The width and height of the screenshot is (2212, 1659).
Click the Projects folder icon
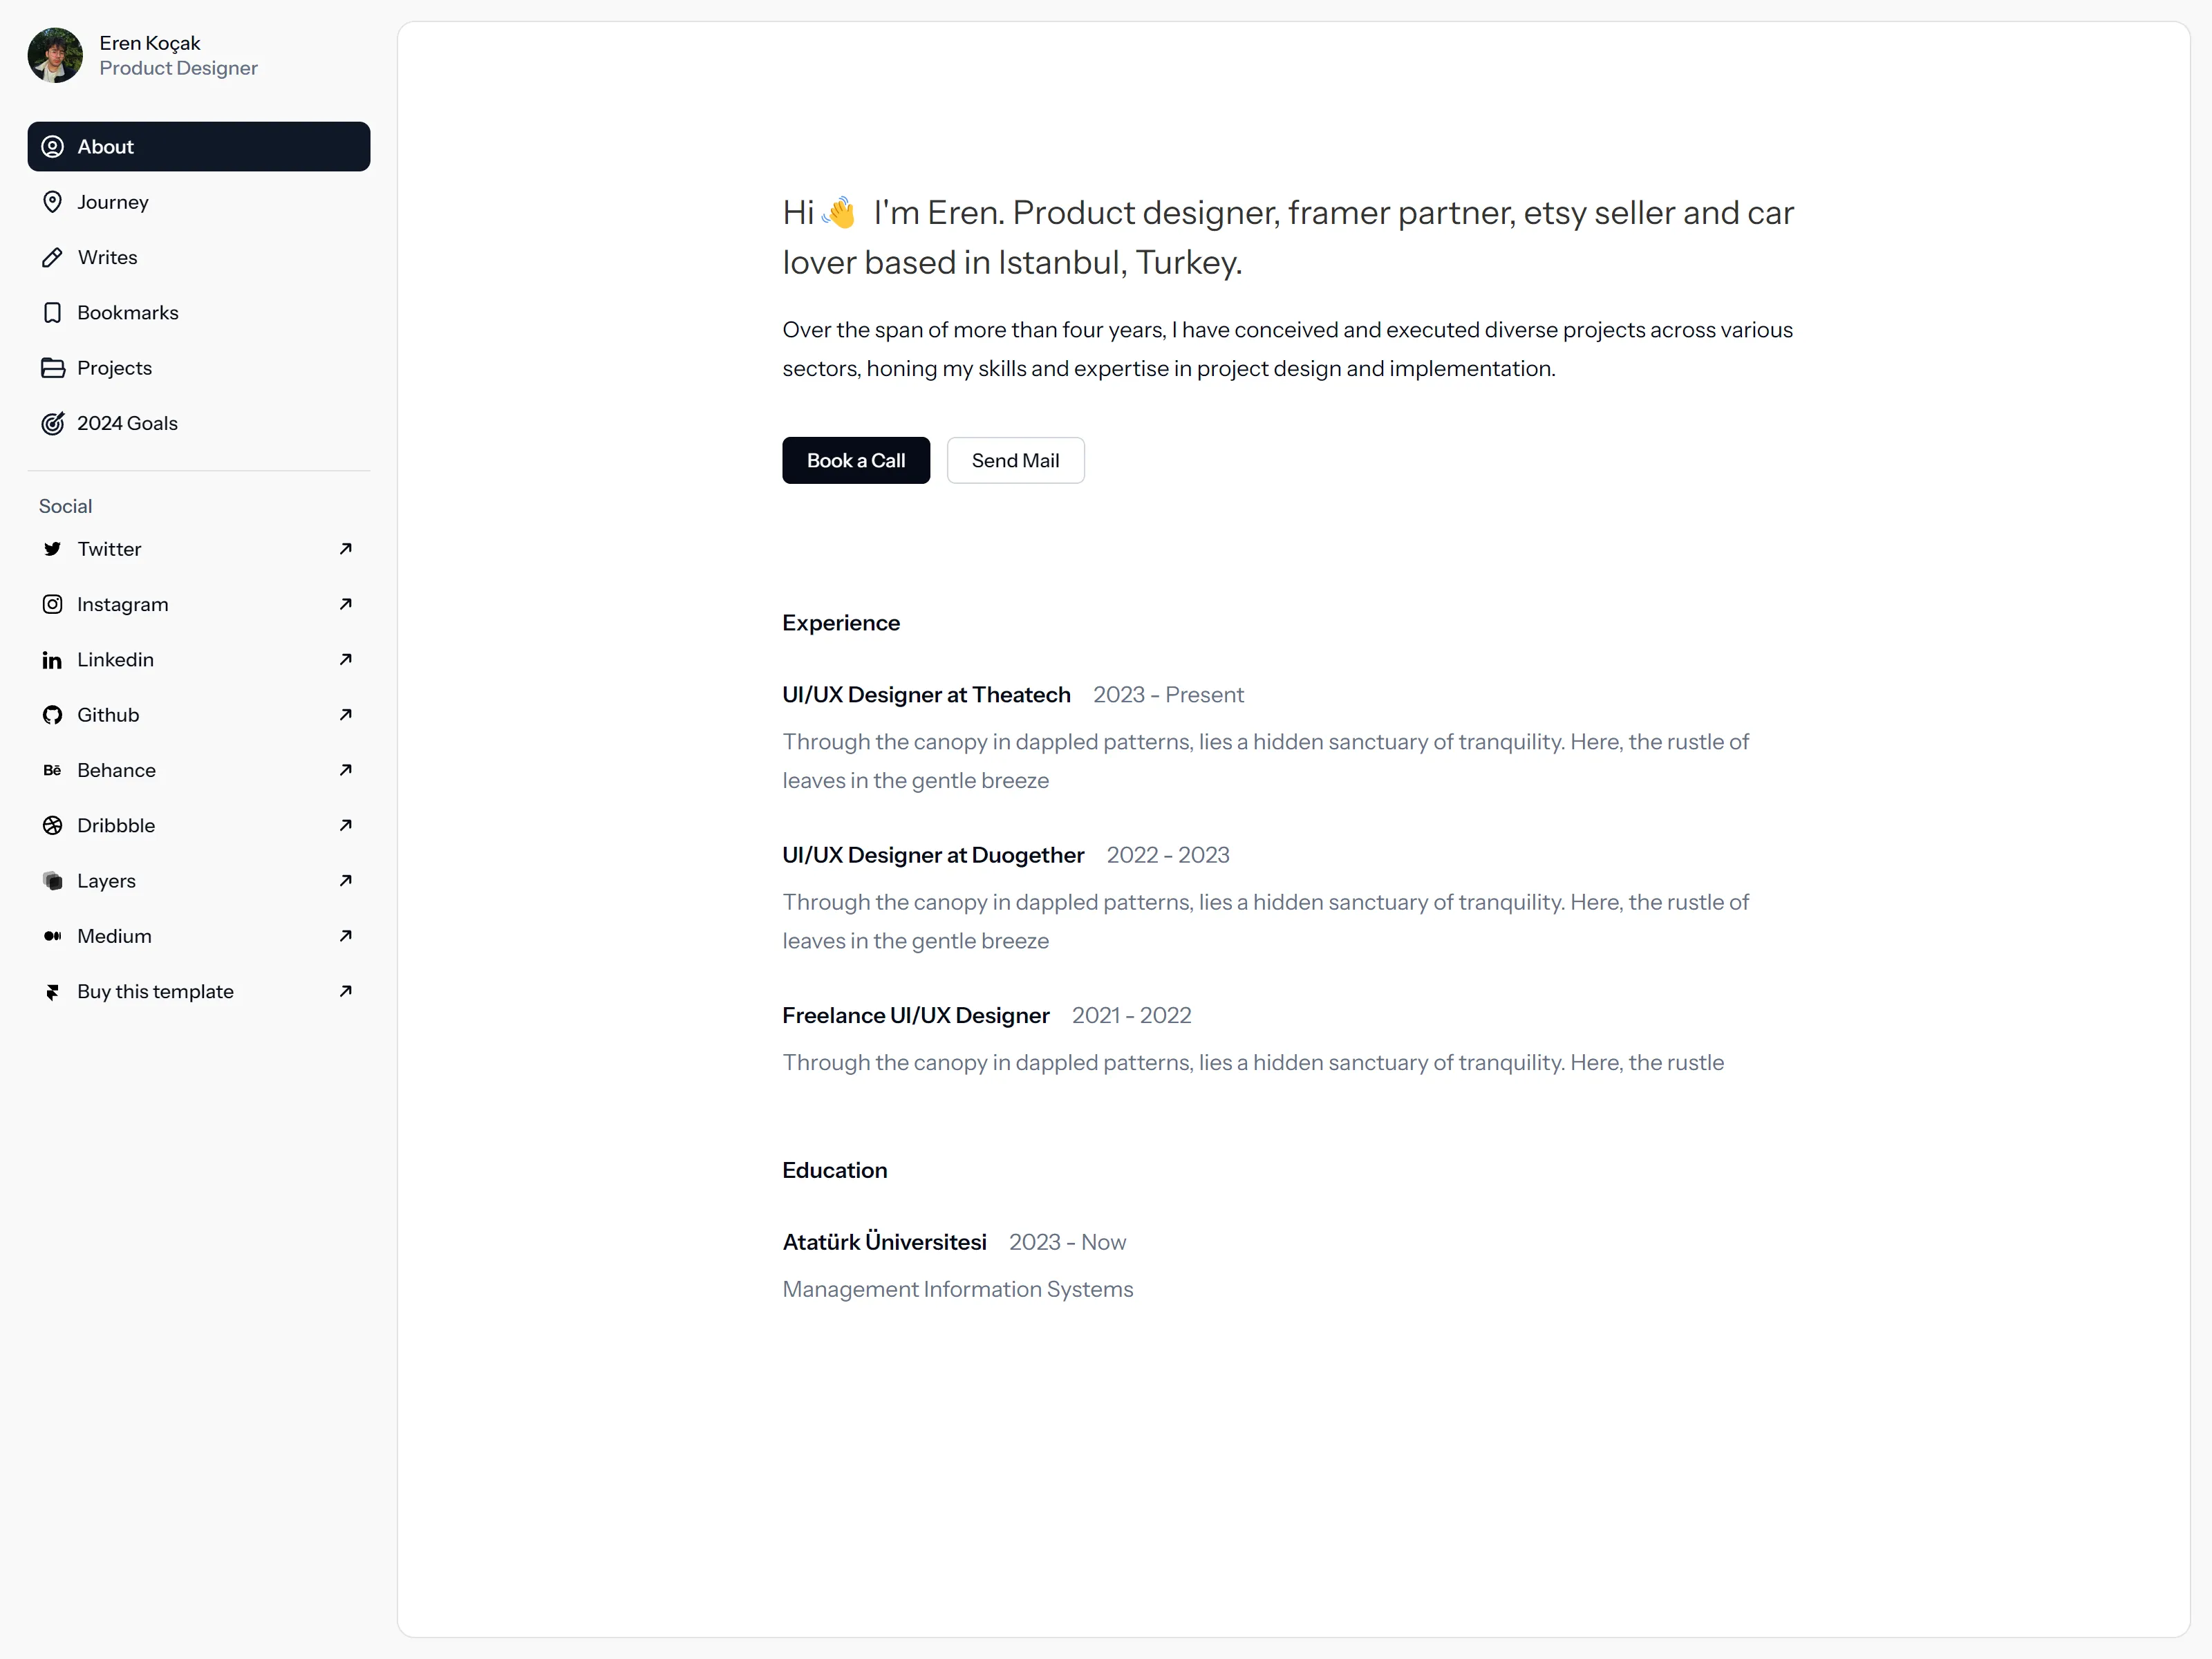tap(52, 368)
